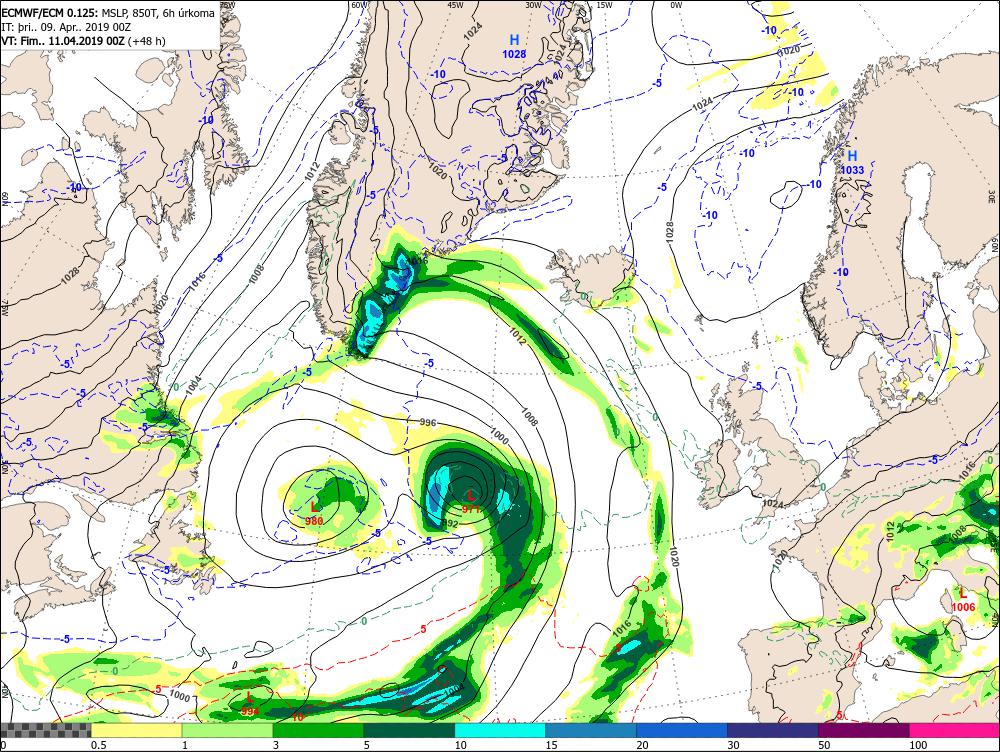Click the 'L 994' low pressure marker
The height and width of the screenshot is (752, 1000).
(251, 704)
